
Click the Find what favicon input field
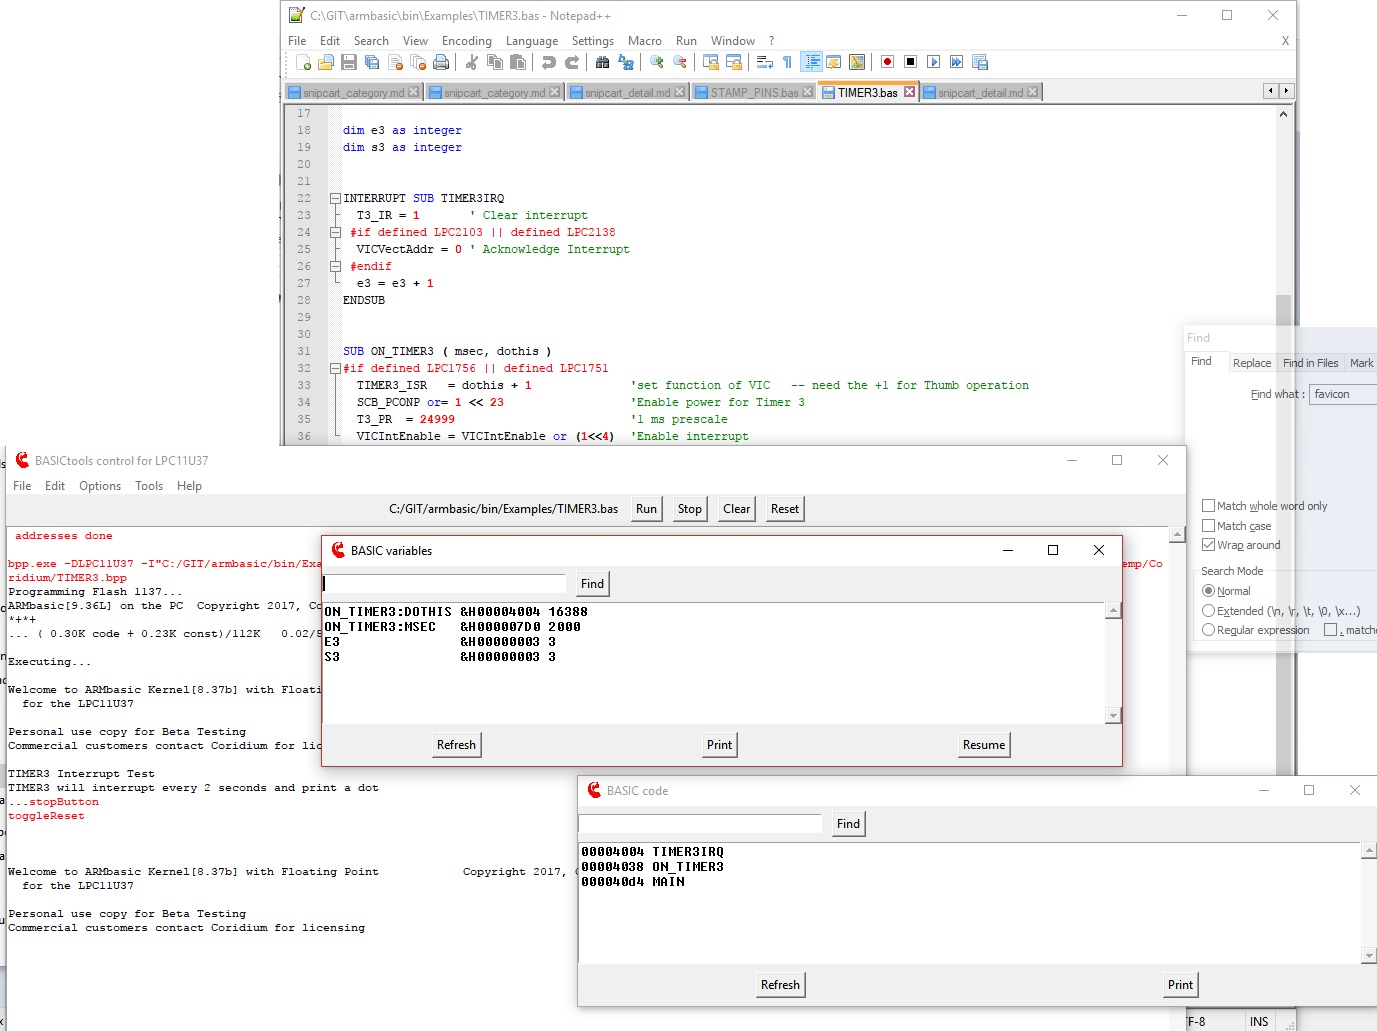pos(1341,394)
